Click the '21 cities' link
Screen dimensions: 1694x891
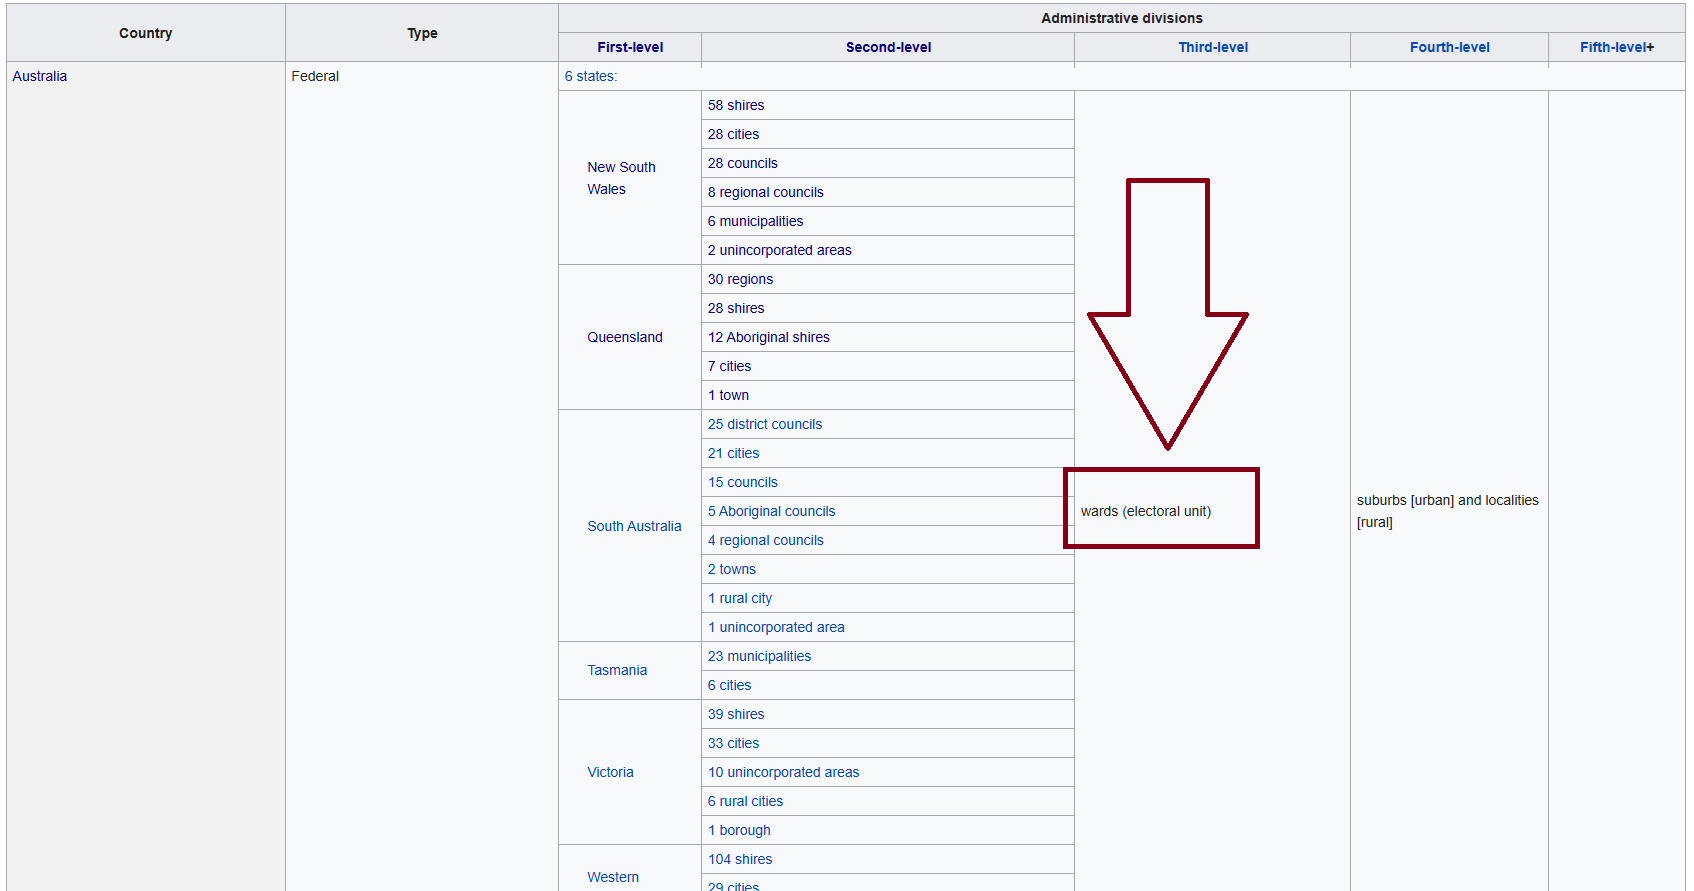733,453
